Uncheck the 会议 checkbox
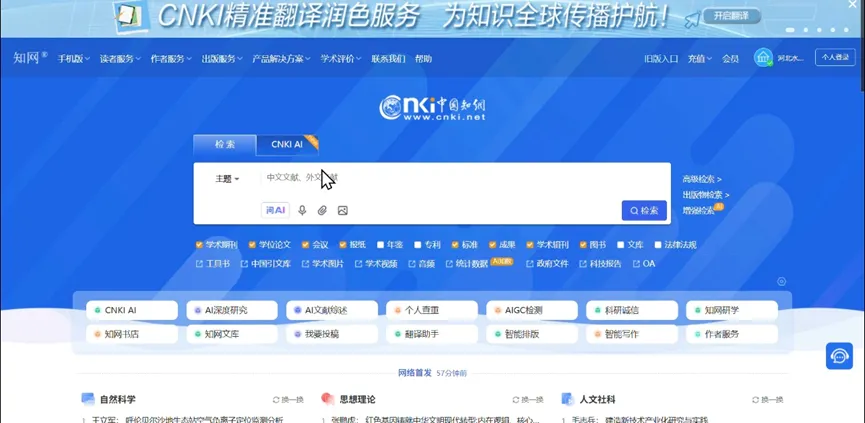 coord(305,245)
